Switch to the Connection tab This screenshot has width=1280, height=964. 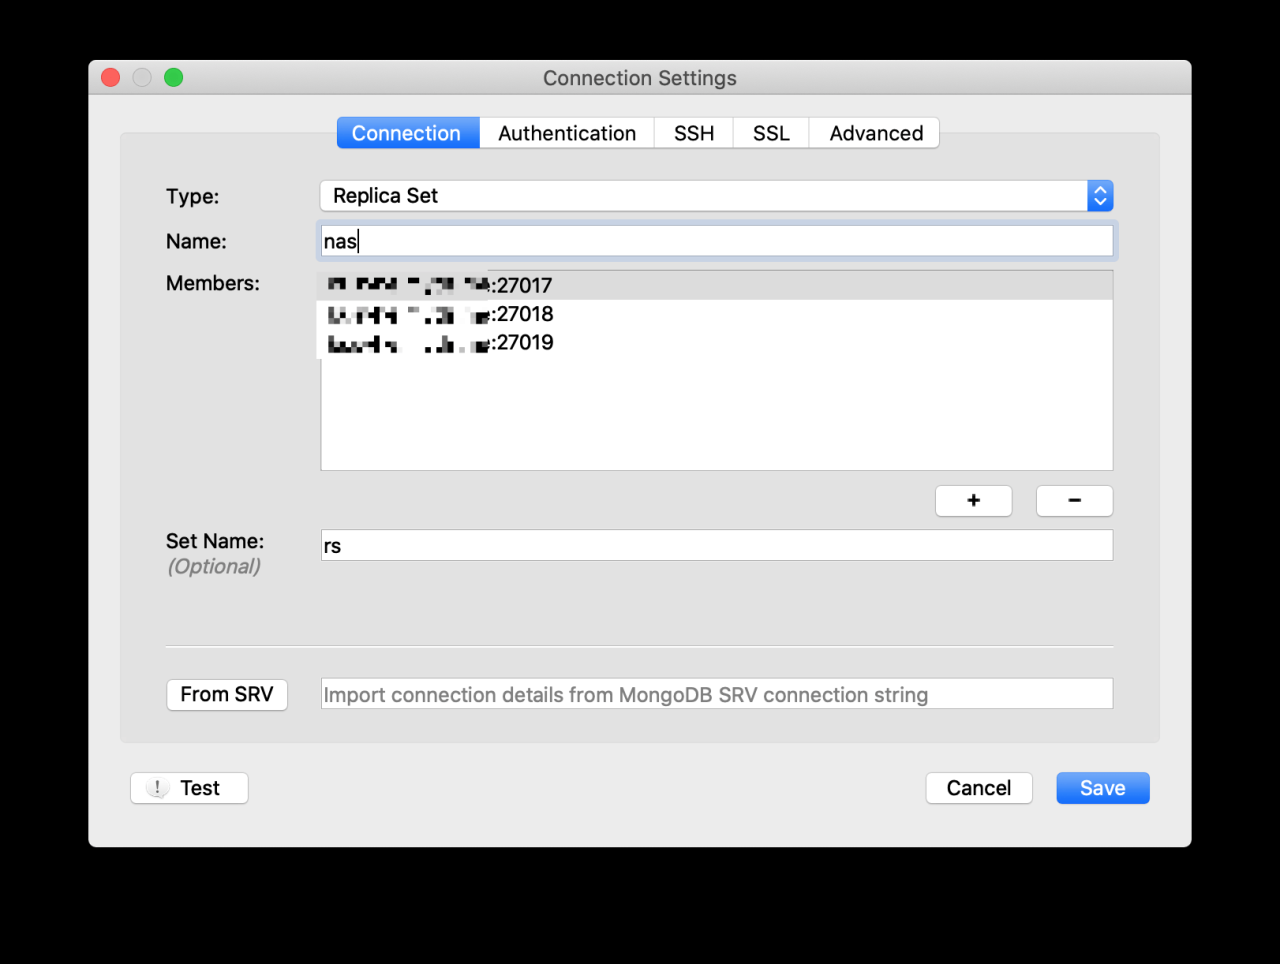click(408, 133)
